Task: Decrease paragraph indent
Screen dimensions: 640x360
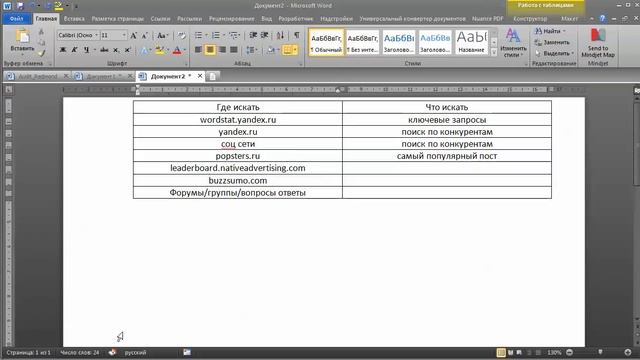Action: tap(253, 36)
